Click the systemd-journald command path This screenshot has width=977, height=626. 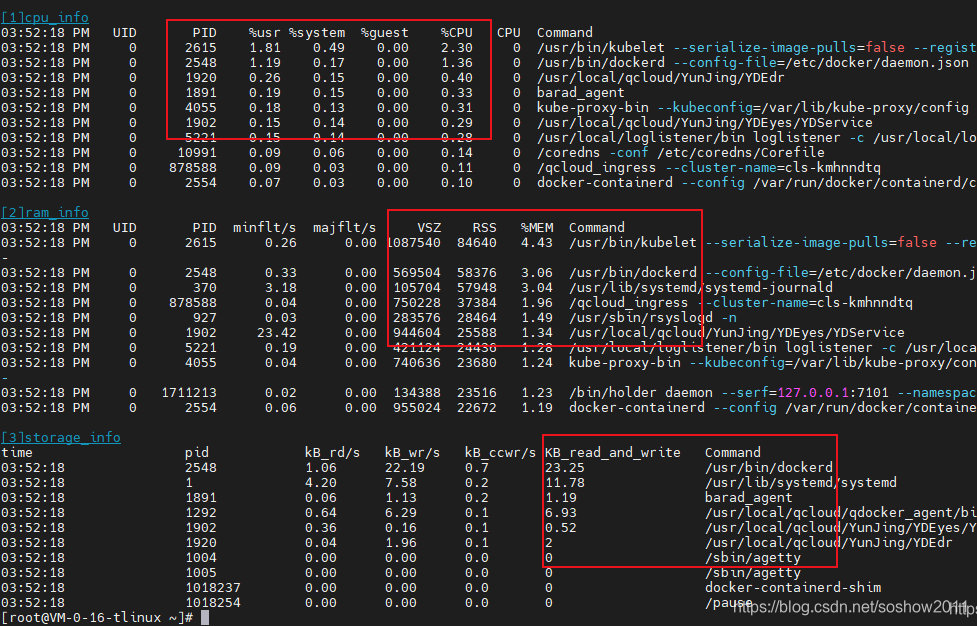(x=701, y=288)
